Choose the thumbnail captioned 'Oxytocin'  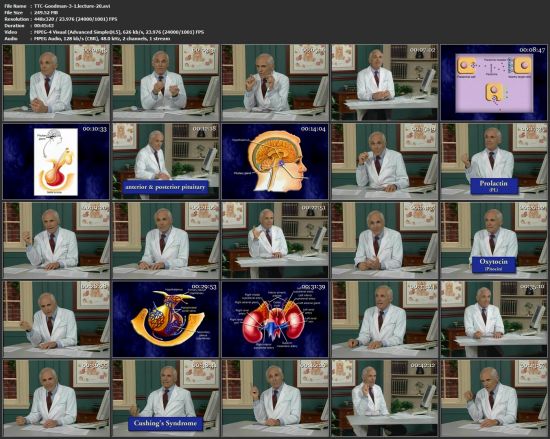[x=494, y=240]
